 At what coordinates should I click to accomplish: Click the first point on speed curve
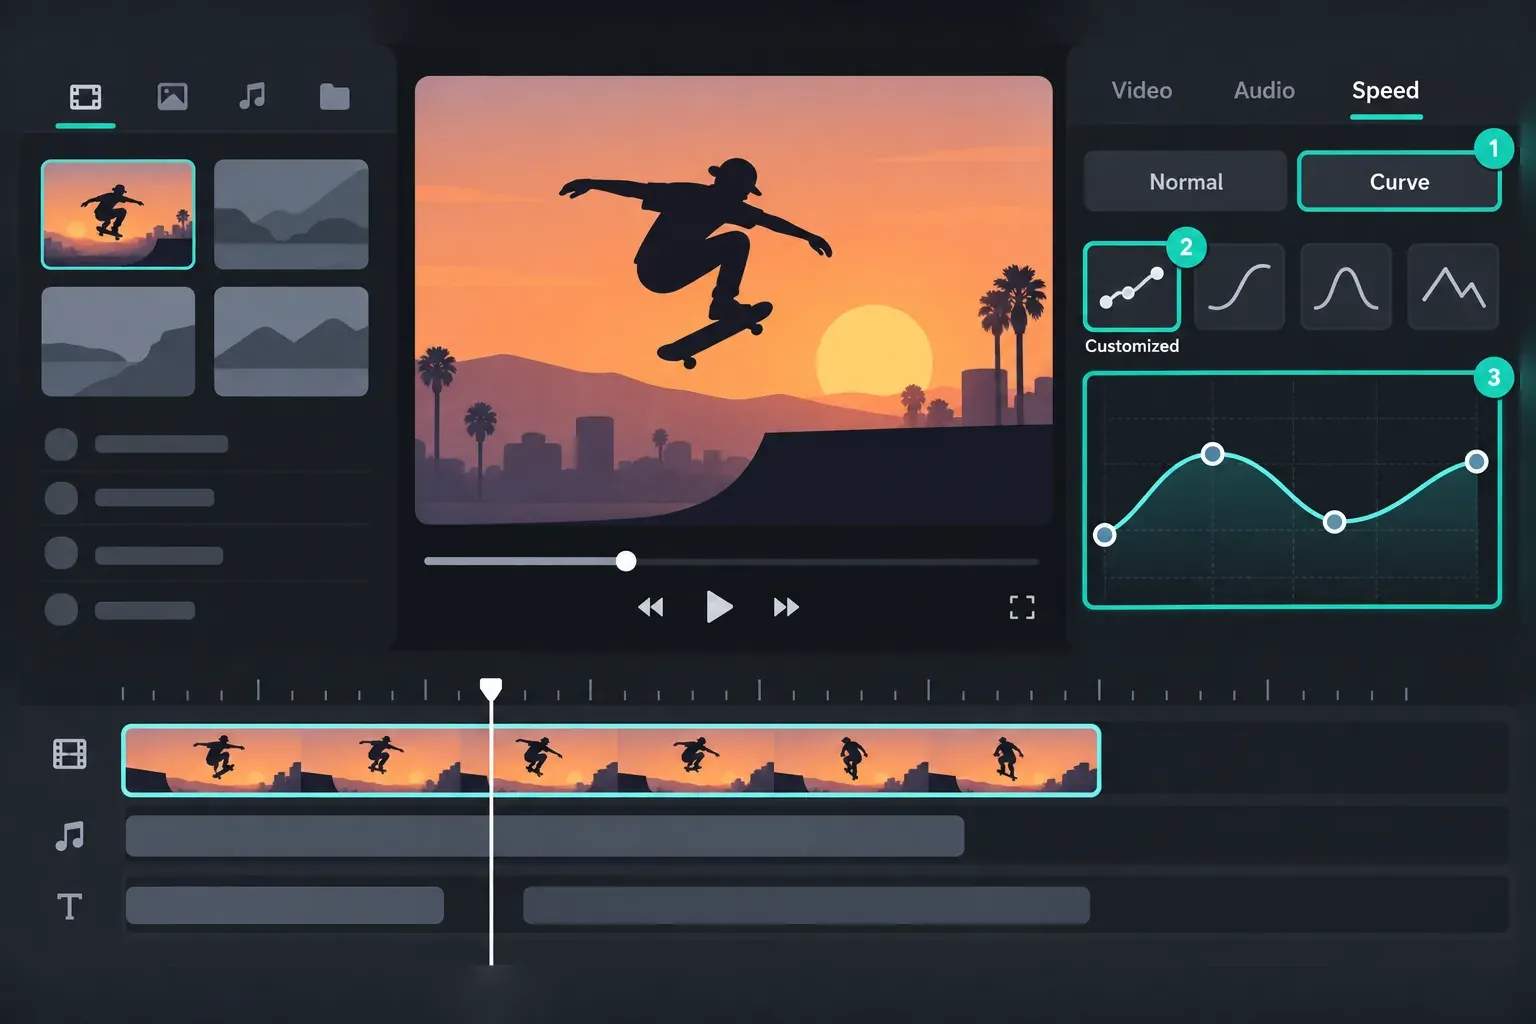(x=1105, y=535)
